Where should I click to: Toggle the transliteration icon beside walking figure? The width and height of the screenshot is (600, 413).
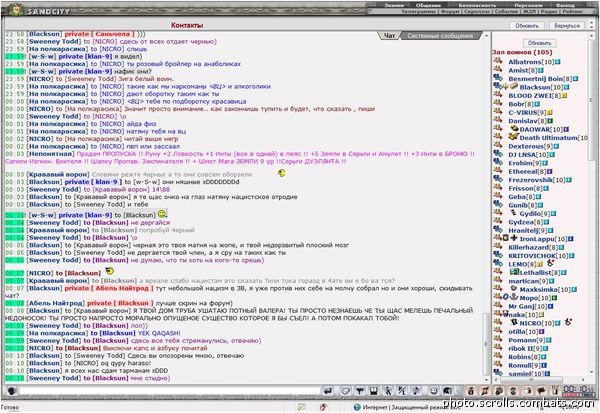click(x=402, y=391)
